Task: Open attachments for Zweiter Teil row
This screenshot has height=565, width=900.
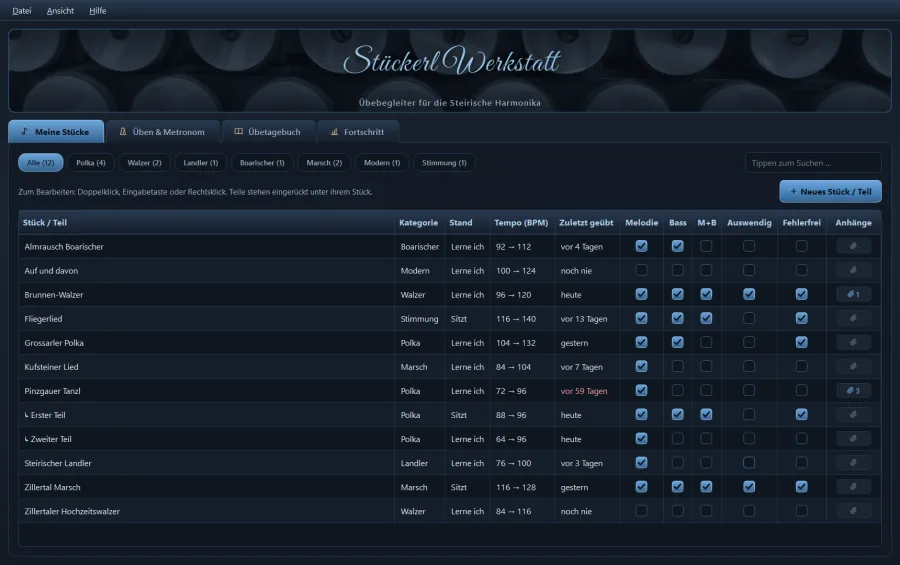Action: tap(854, 439)
